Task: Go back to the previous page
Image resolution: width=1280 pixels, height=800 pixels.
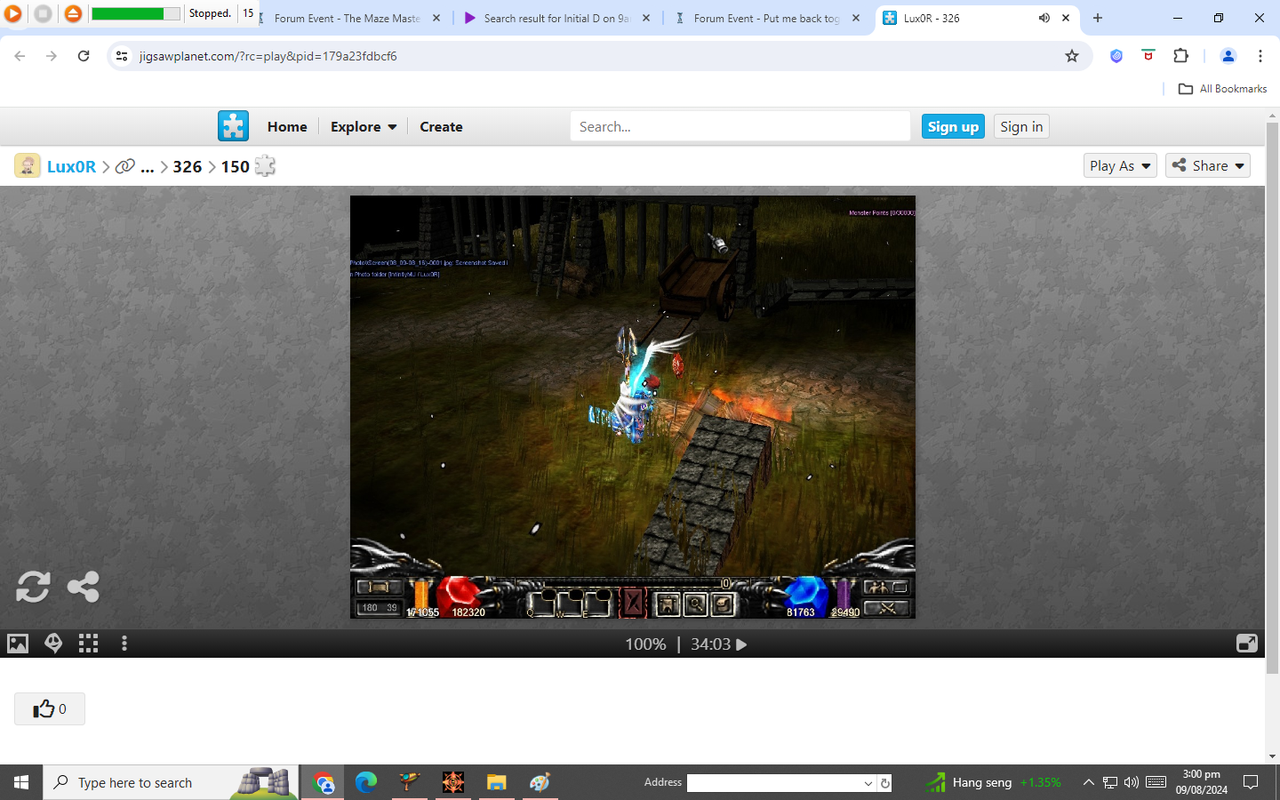Action: click(20, 56)
